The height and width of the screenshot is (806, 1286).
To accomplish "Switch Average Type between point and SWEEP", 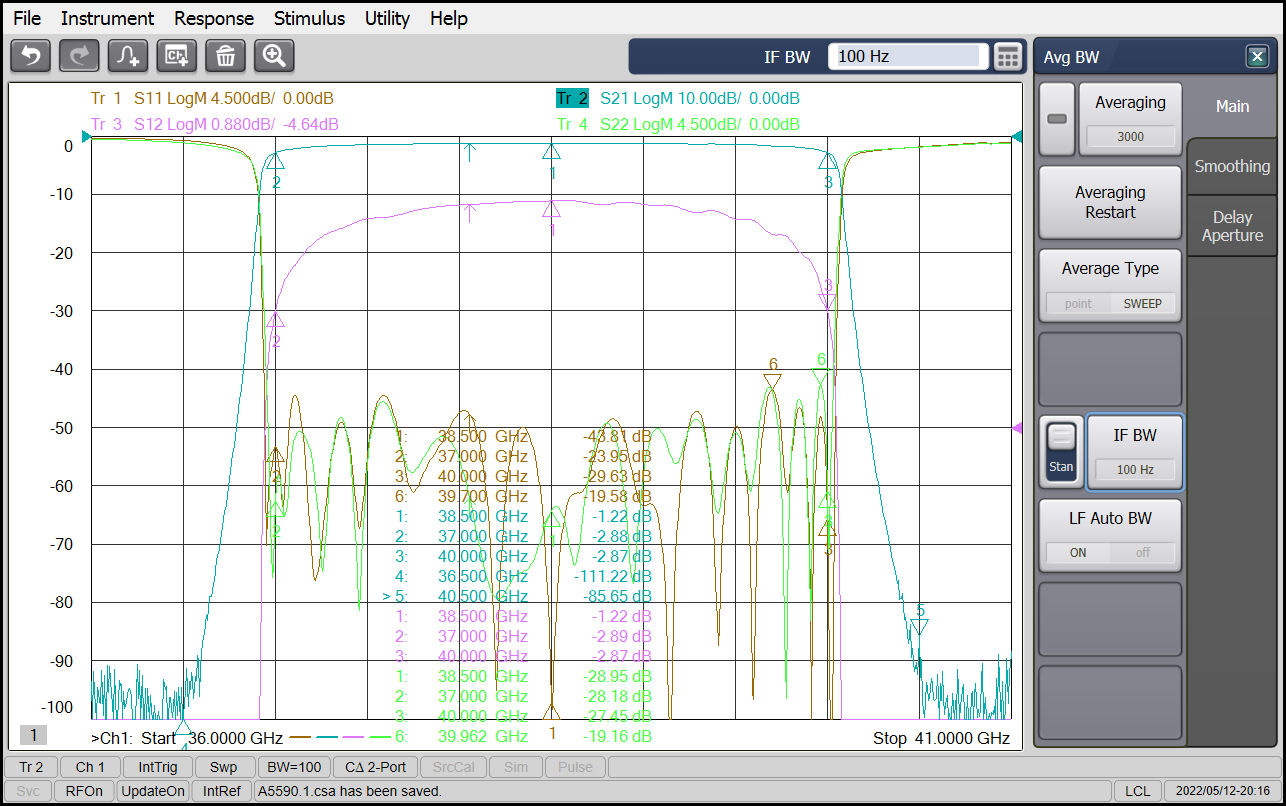I will click(1110, 303).
